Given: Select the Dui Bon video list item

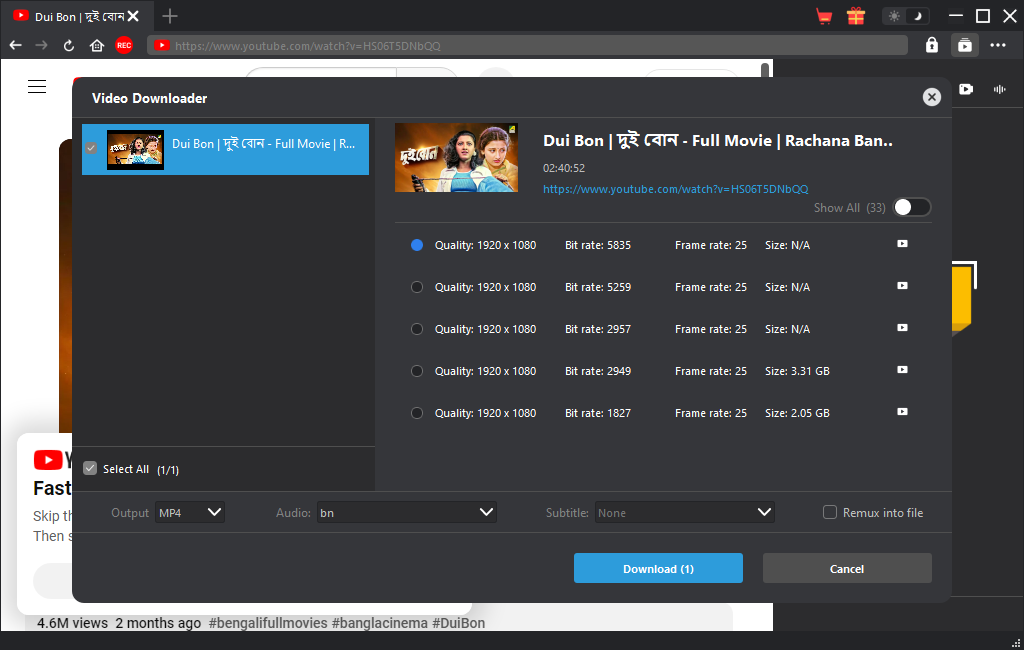Looking at the screenshot, I should pyautogui.click(x=225, y=149).
